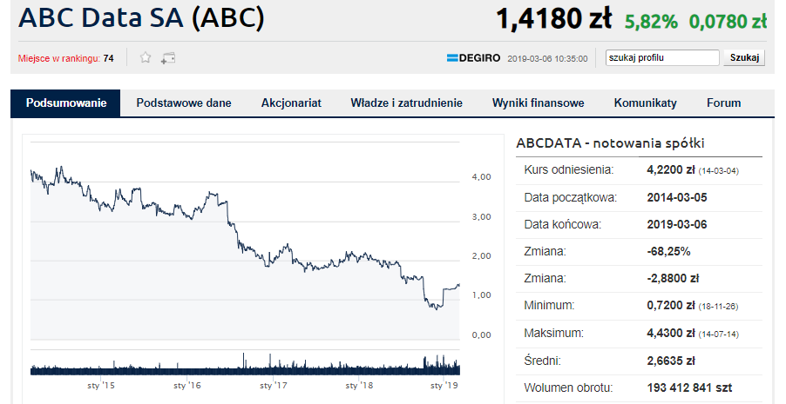
Task: Open the Forum tab
Action: click(x=723, y=103)
